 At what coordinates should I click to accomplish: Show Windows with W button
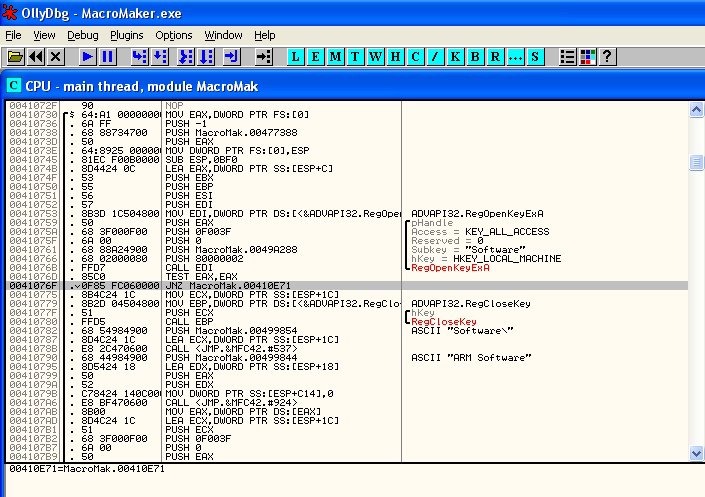[375, 57]
